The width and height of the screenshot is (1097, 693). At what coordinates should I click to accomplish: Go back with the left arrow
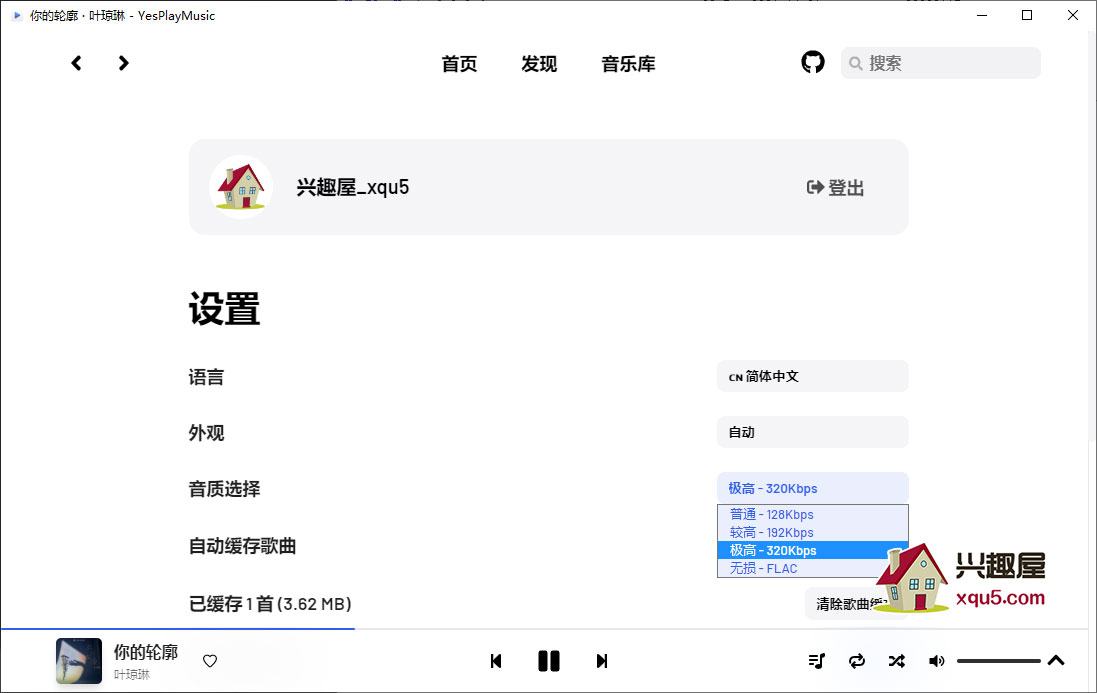click(76, 64)
